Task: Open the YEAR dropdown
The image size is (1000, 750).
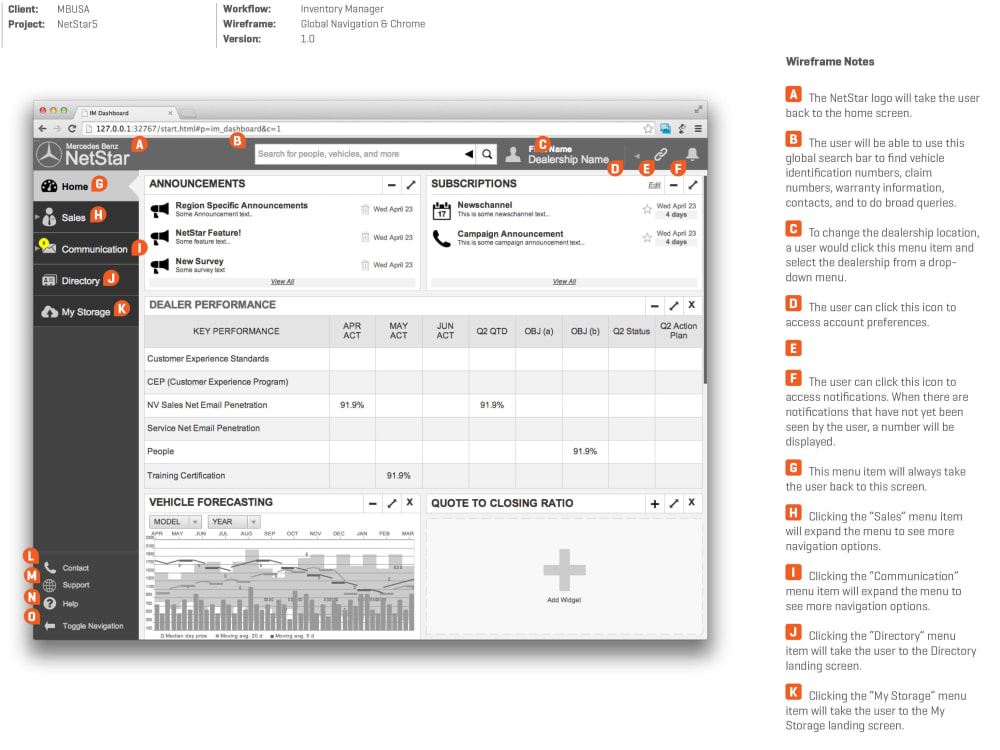Action: tap(234, 522)
